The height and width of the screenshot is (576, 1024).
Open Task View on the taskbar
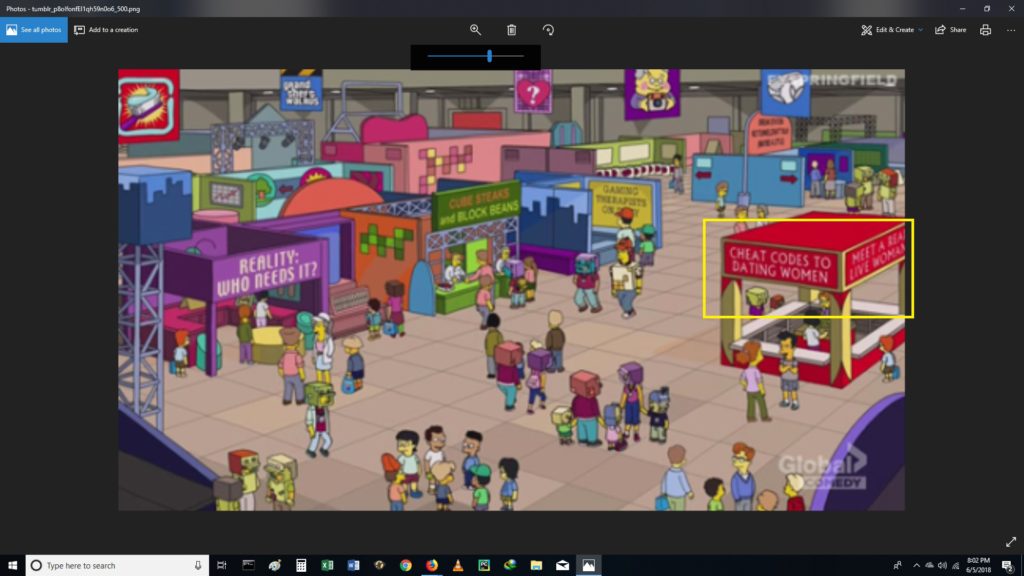pos(221,566)
